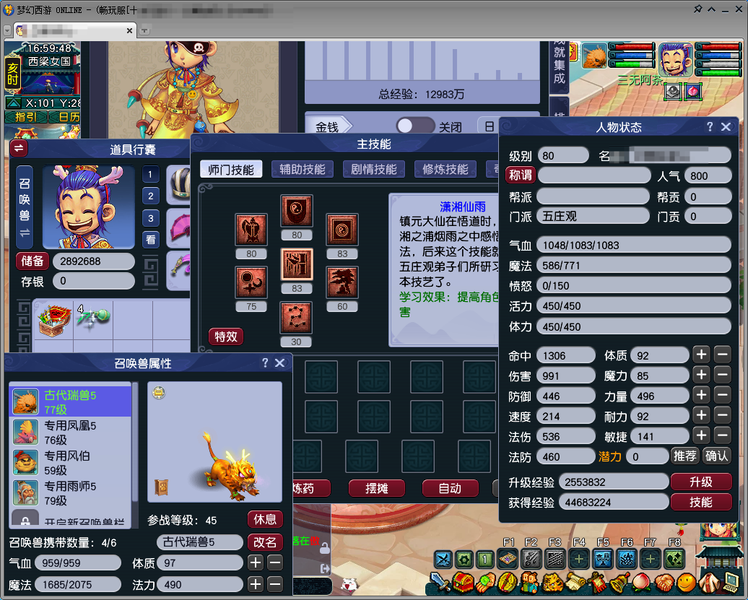Open the gold coin trade icon

coord(507,581)
